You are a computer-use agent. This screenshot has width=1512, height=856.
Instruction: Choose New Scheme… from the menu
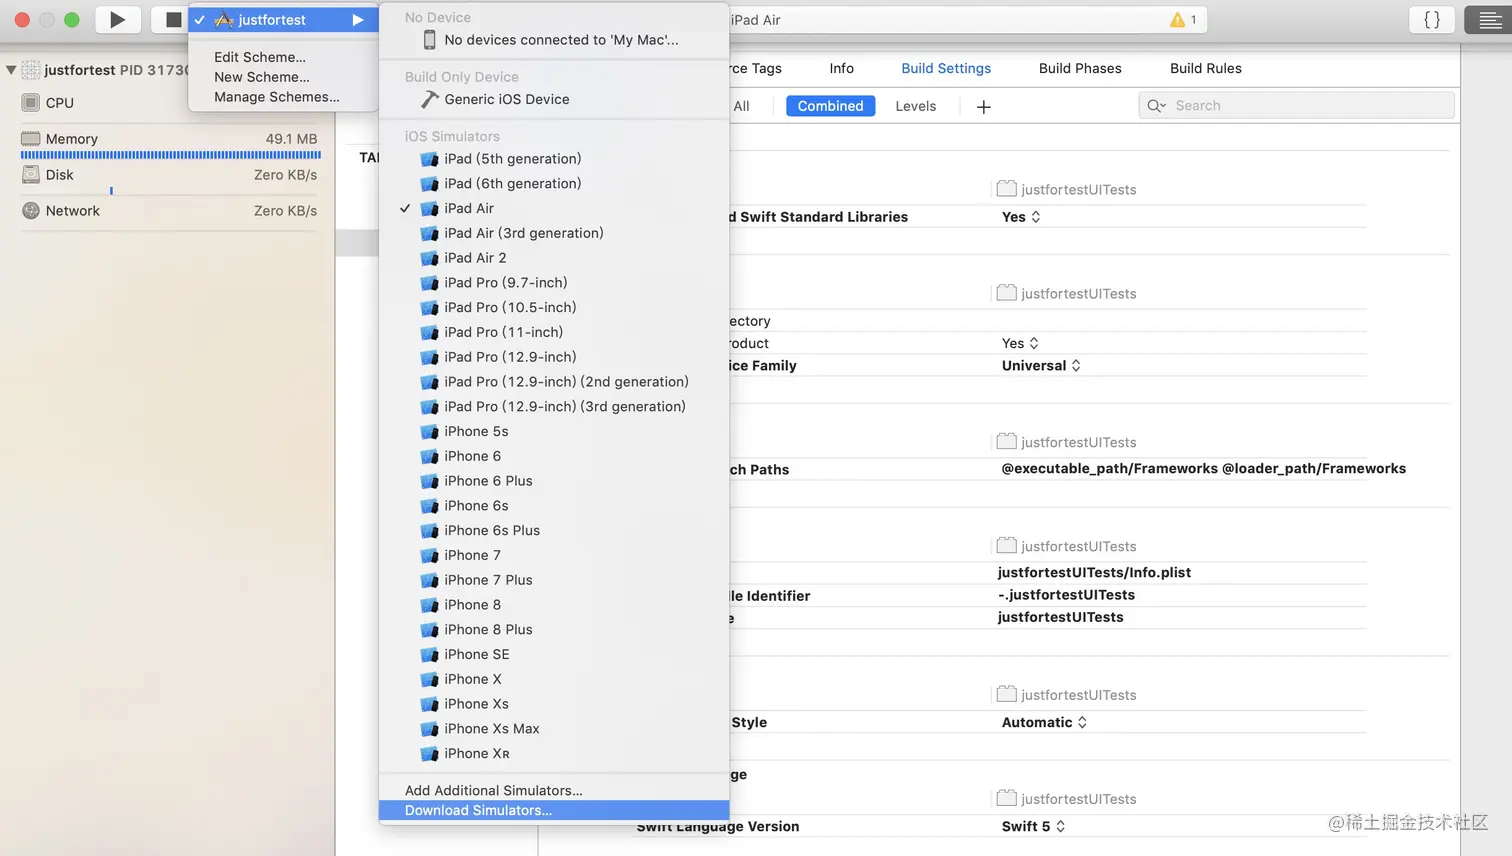(262, 77)
